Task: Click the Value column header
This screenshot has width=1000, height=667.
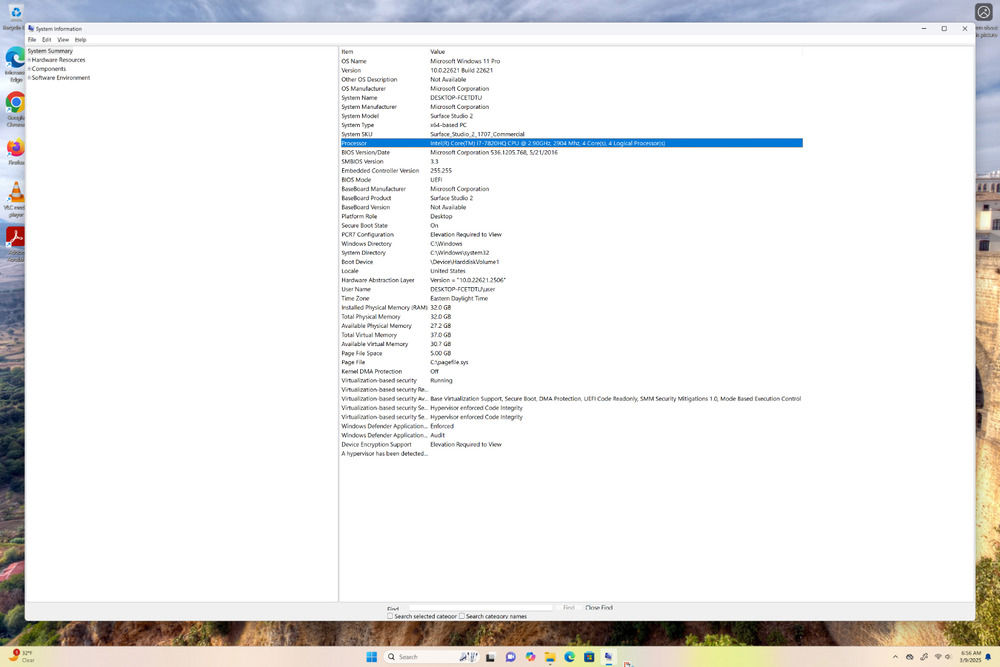Action: point(615,52)
